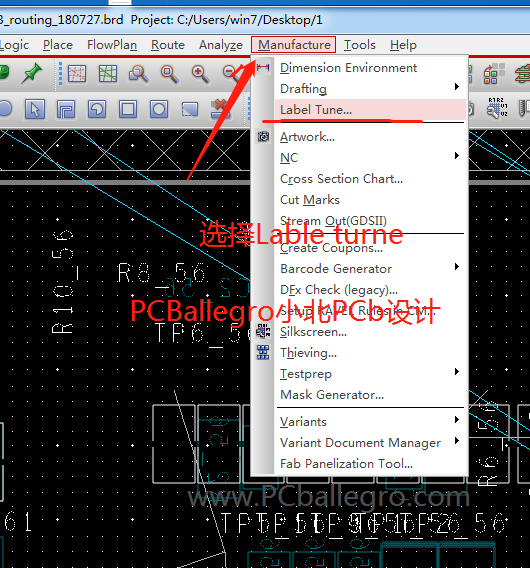Select the Shape Select arrow tool
The width and height of the screenshot is (530, 568).
pyautogui.click(x=35, y=109)
